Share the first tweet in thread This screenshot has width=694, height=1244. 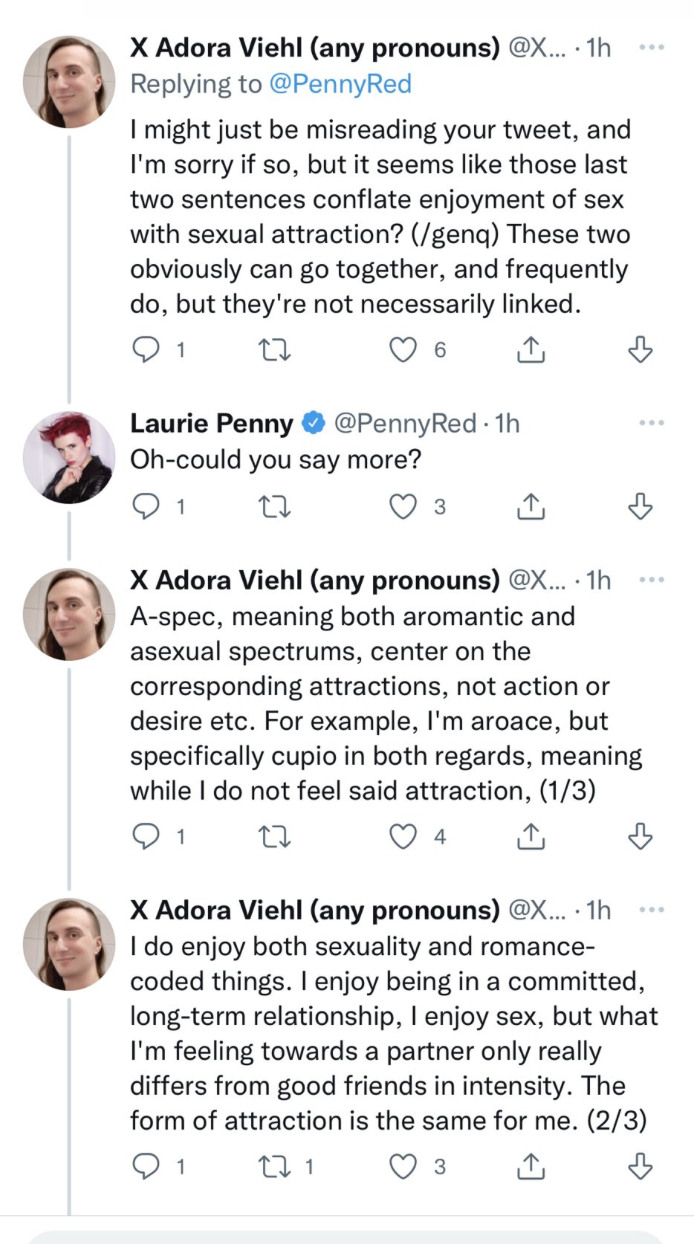[531, 349]
